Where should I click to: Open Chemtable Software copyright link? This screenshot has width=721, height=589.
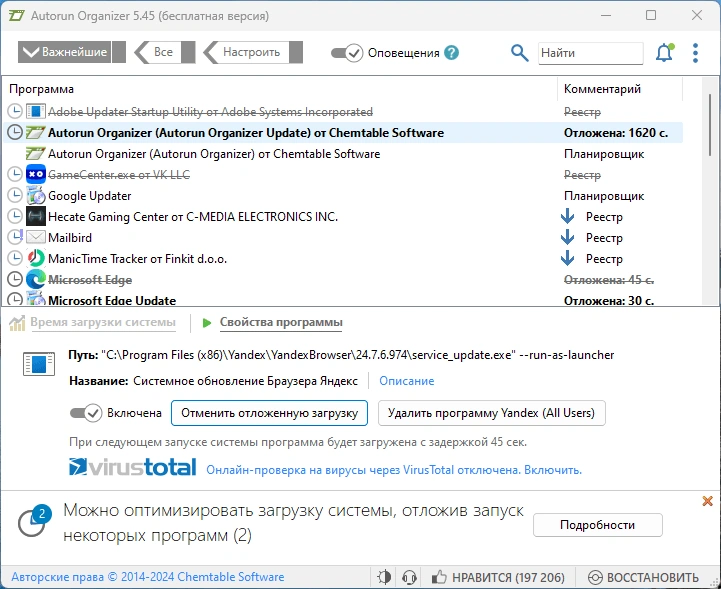[x=148, y=577]
